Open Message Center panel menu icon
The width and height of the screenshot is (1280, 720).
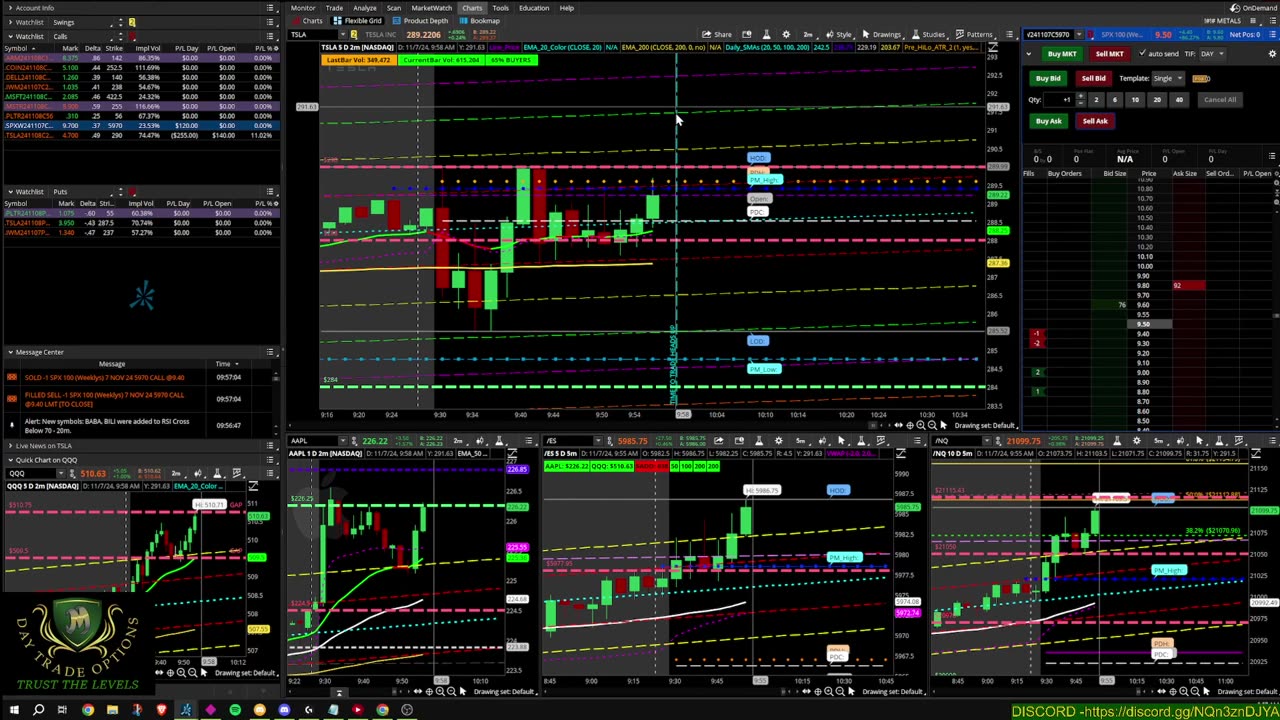tap(270, 352)
